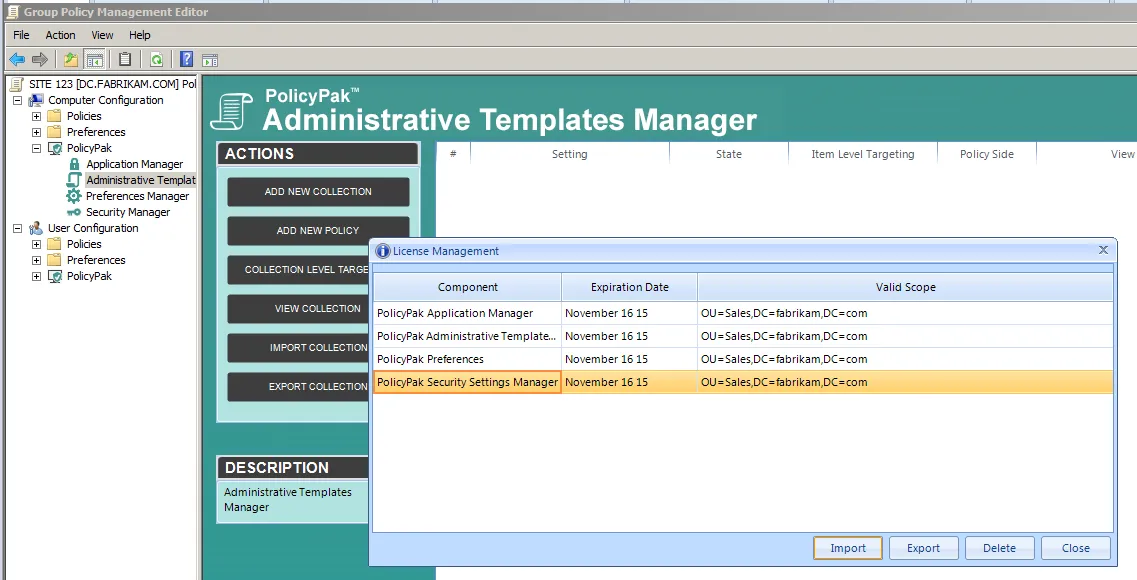Screen dimensions: 1137x580
Task: Toggle the Show/Hide Console Tree icon
Action: tap(94, 60)
